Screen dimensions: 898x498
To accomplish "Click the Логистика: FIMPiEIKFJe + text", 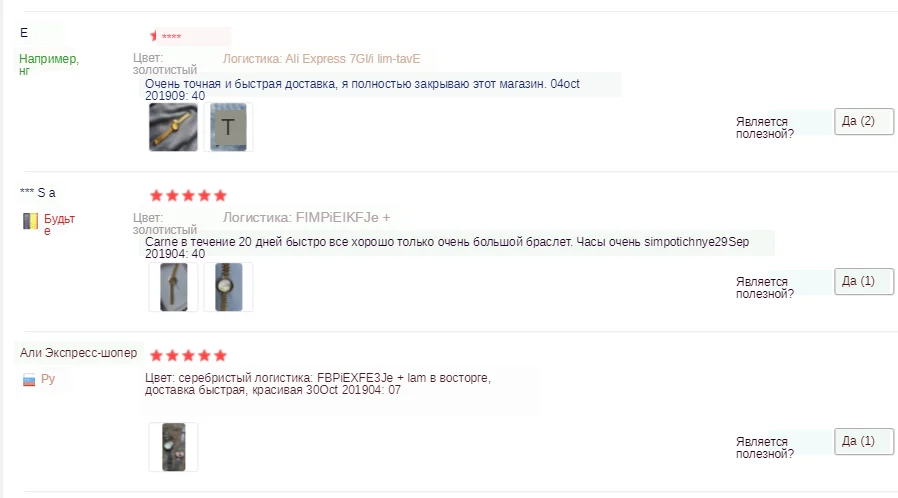I will (306, 218).
